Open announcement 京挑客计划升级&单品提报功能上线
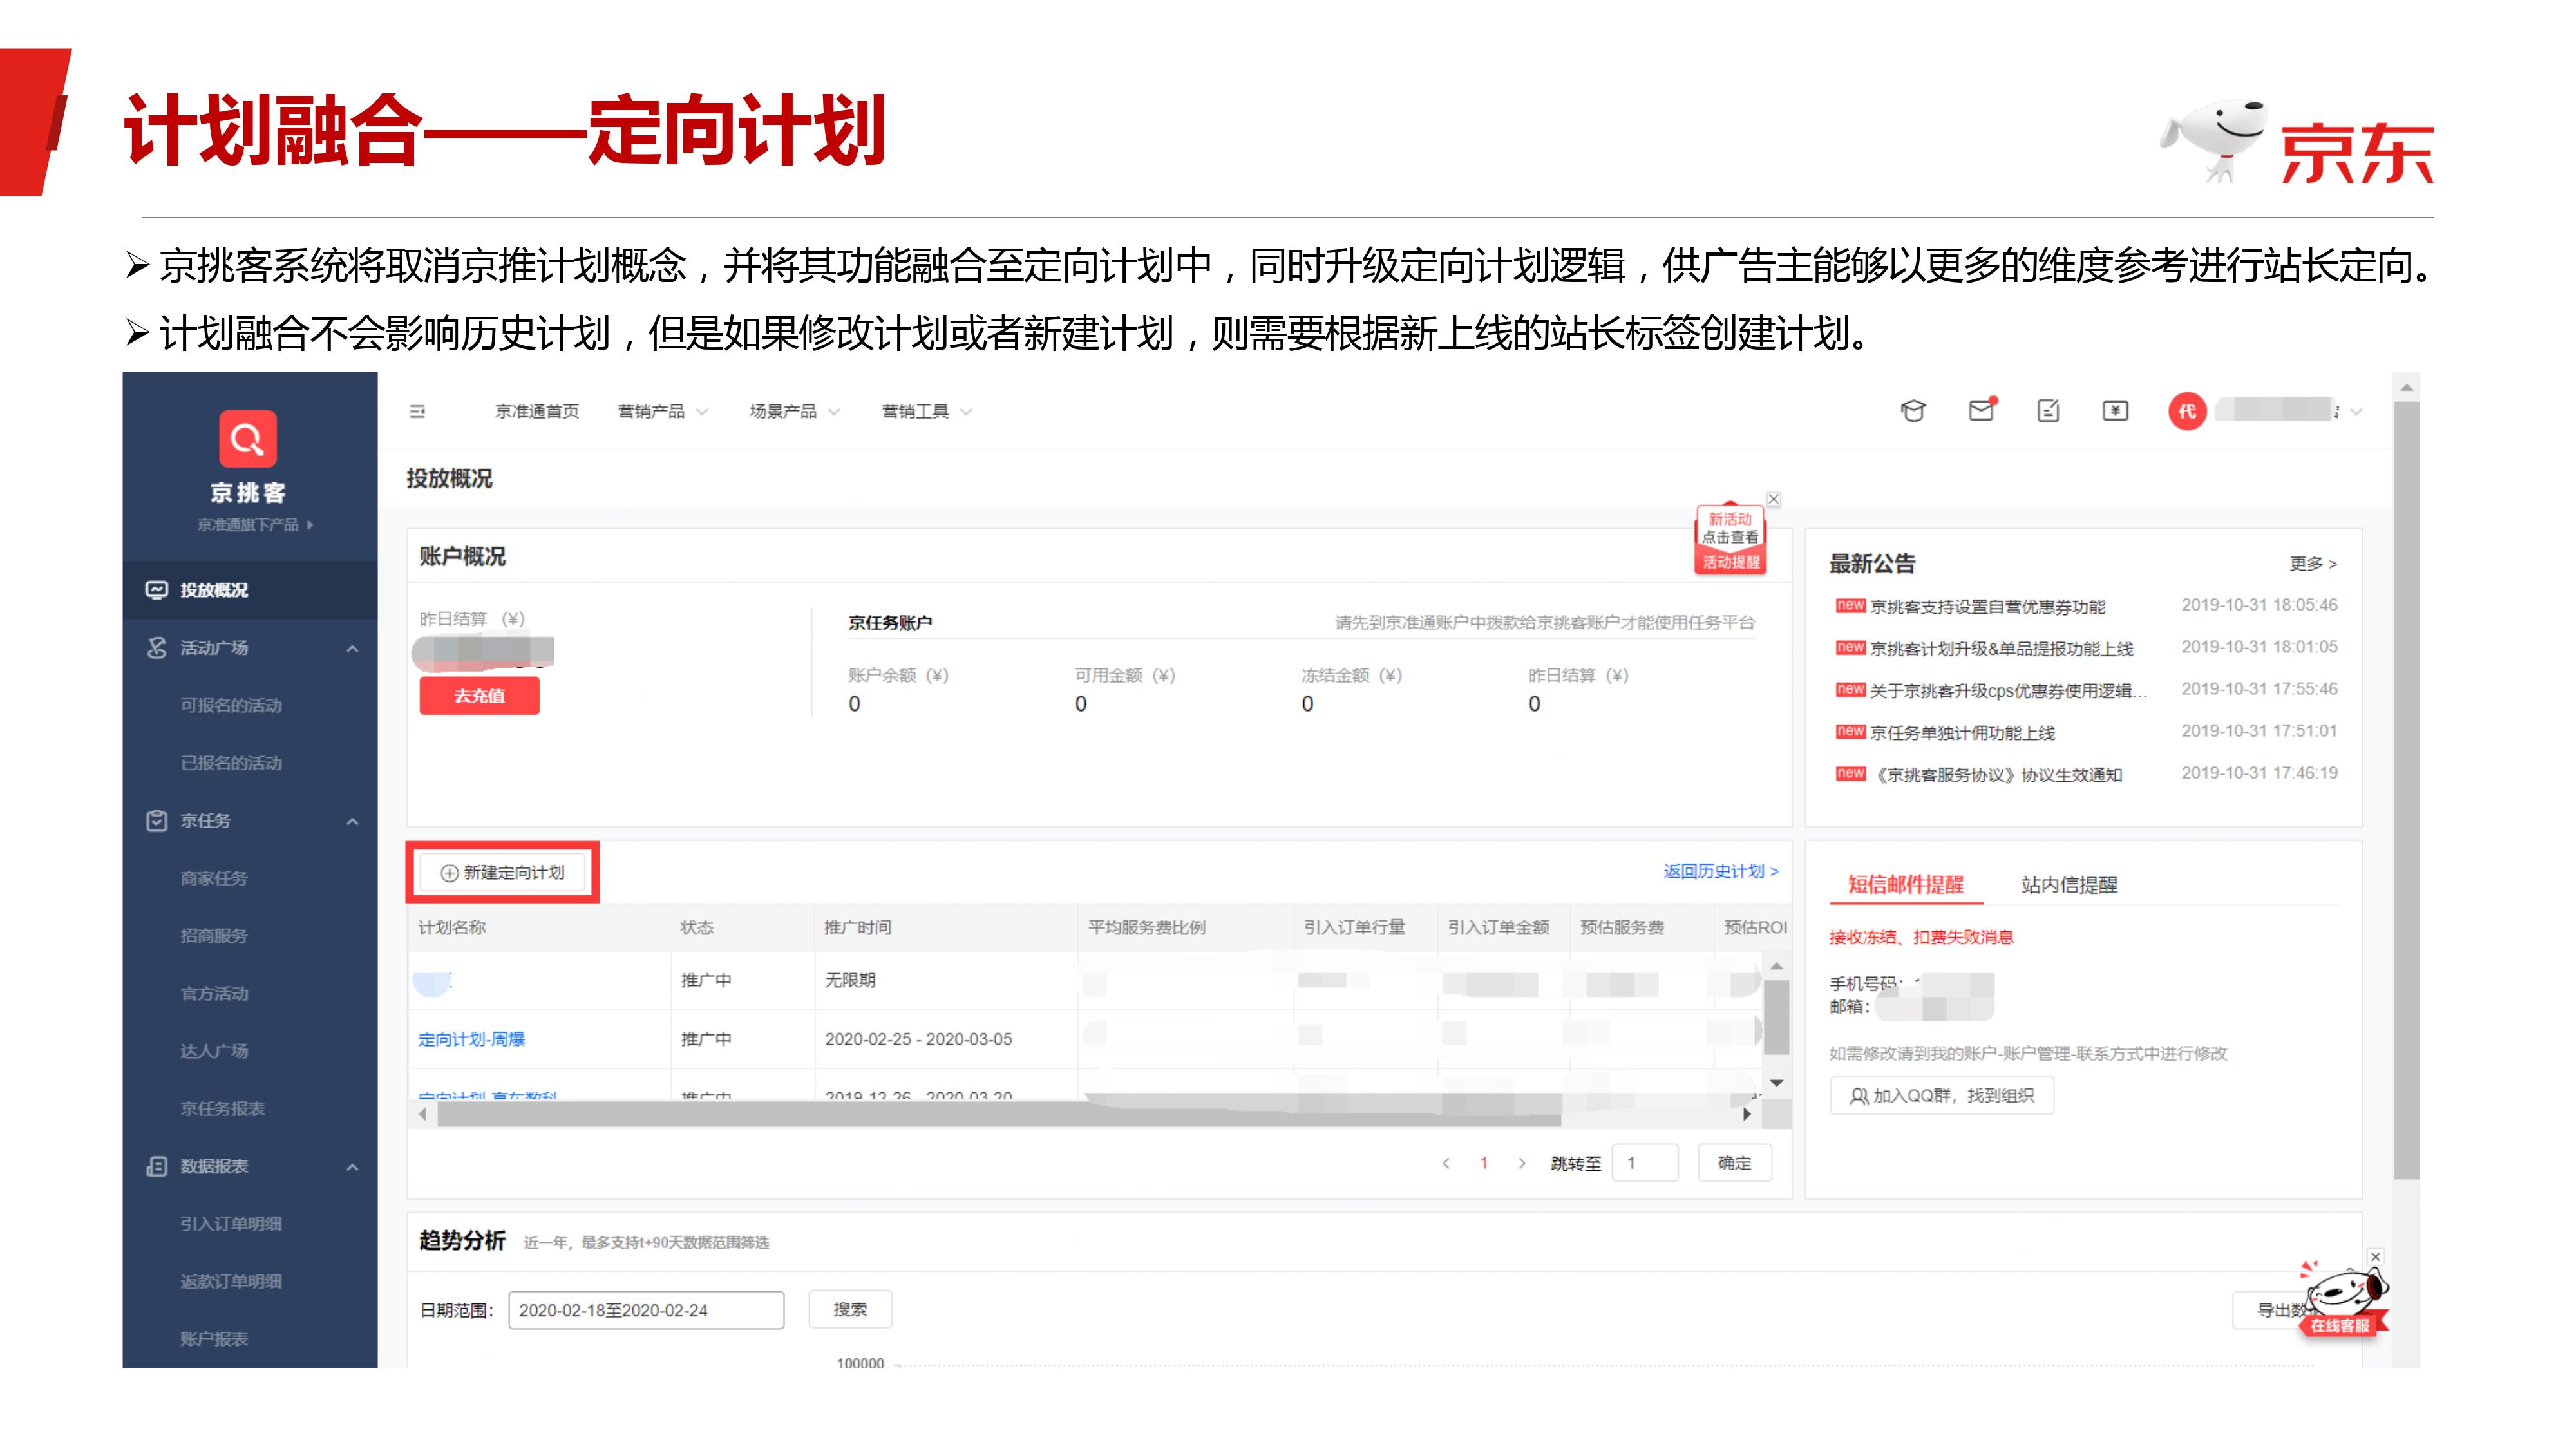Viewport: 2576px width, 1449px height. coord(2001,650)
